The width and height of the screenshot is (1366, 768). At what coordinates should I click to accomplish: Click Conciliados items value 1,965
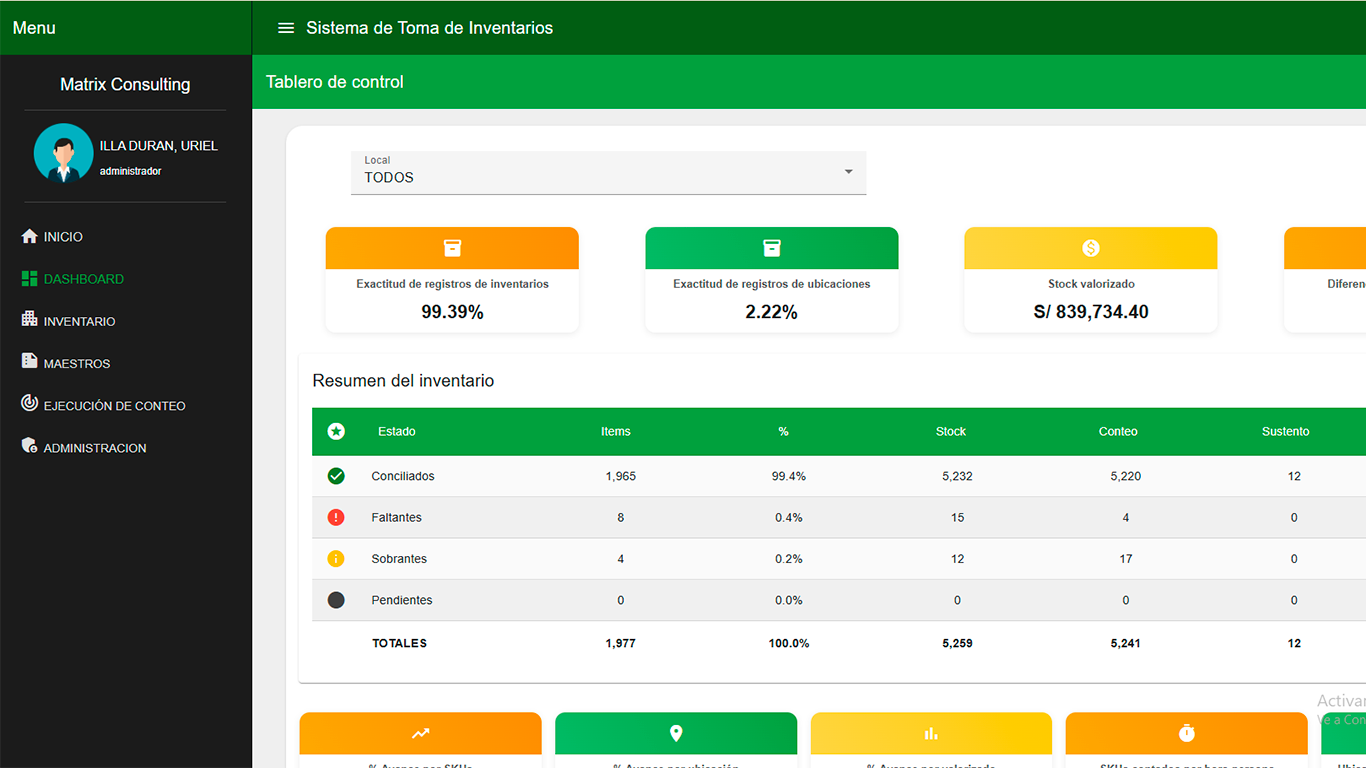click(x=621, y=476)
